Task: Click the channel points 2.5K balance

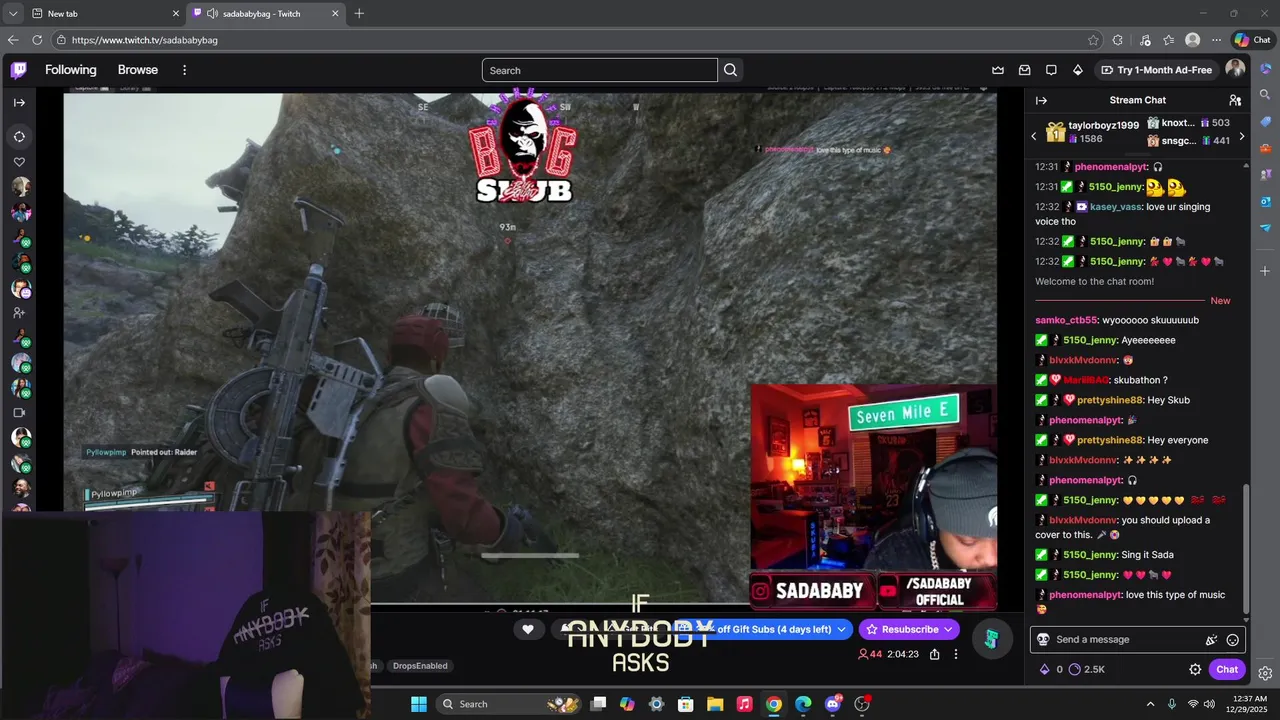Action: [1087, 669]
